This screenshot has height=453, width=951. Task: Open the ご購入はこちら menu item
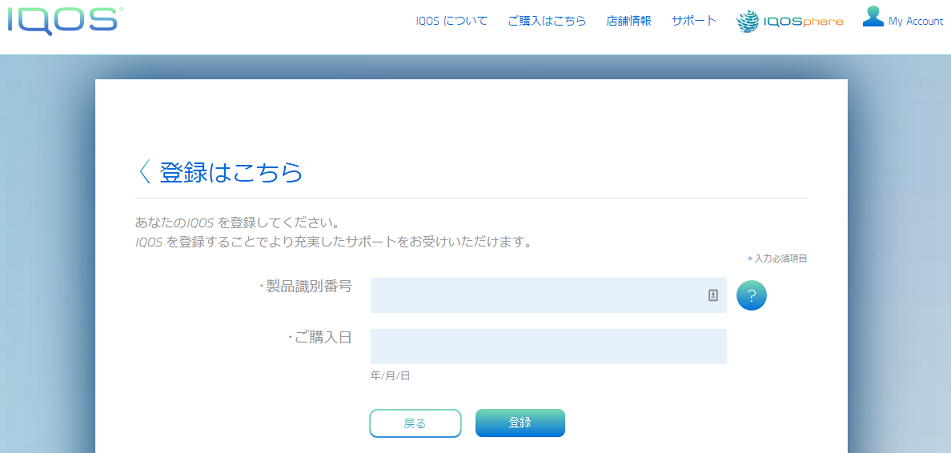point(546,21)
